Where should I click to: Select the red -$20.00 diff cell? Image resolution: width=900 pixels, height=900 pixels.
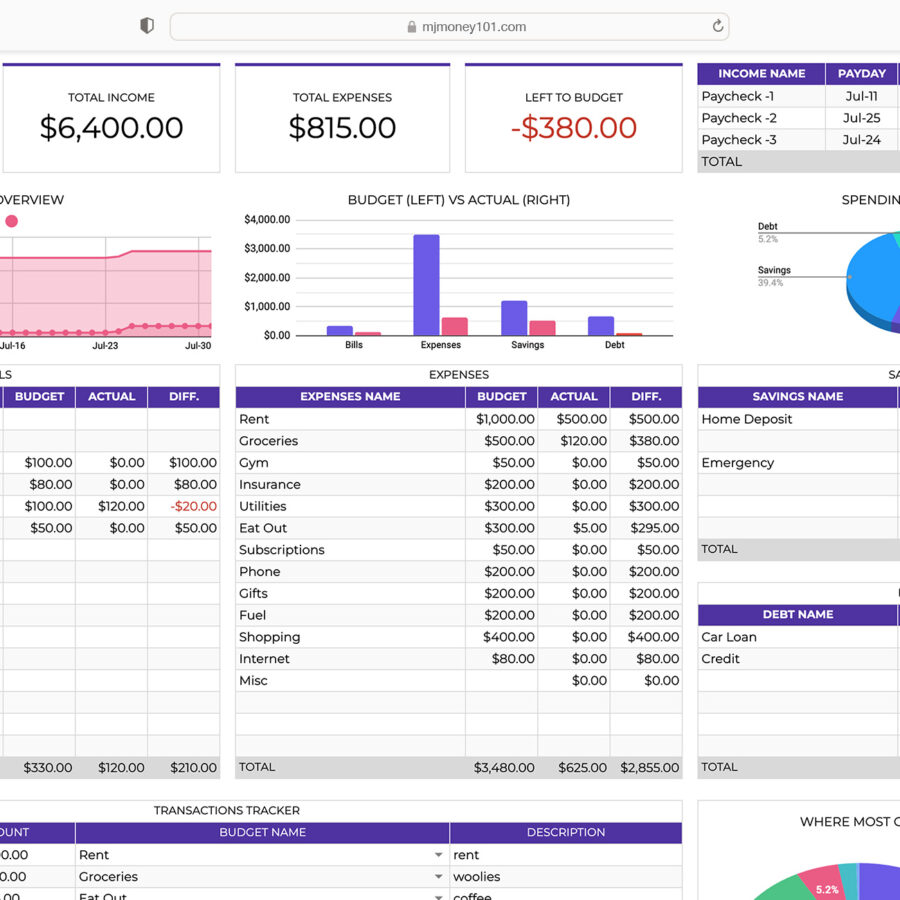[184, 506]
